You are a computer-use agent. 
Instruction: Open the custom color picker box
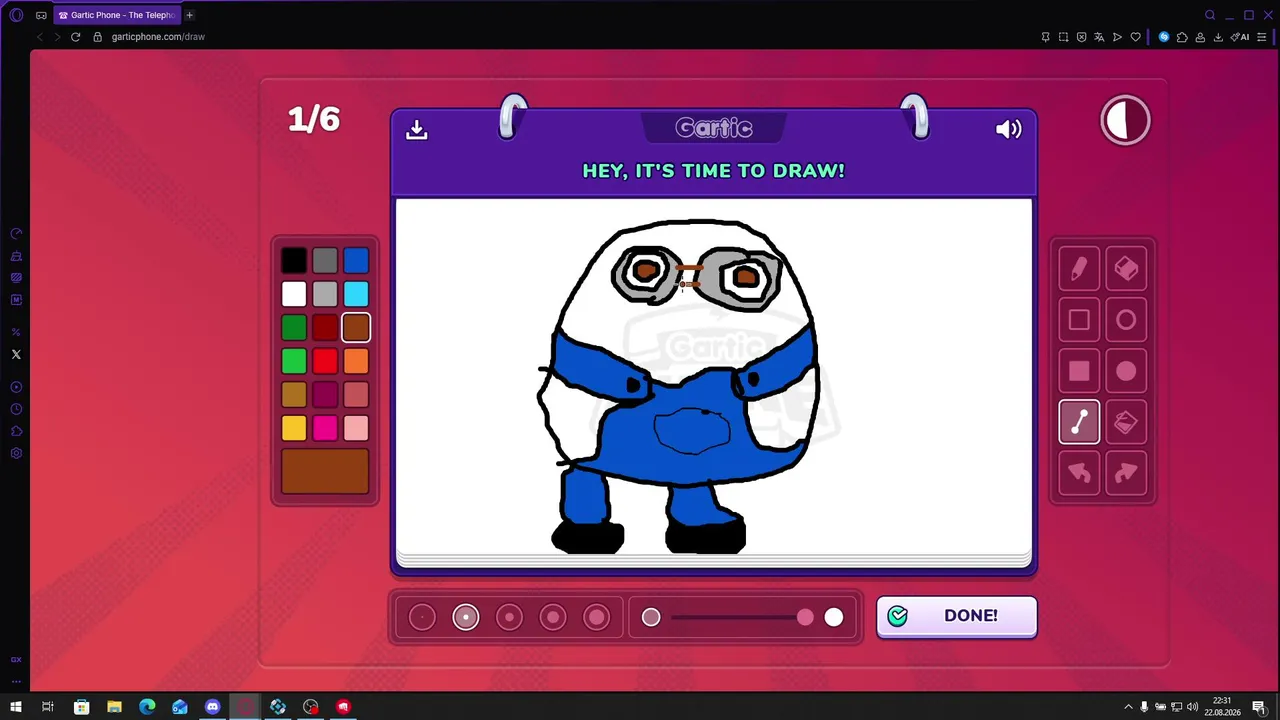pyautogui.click(x=325, y=471)
